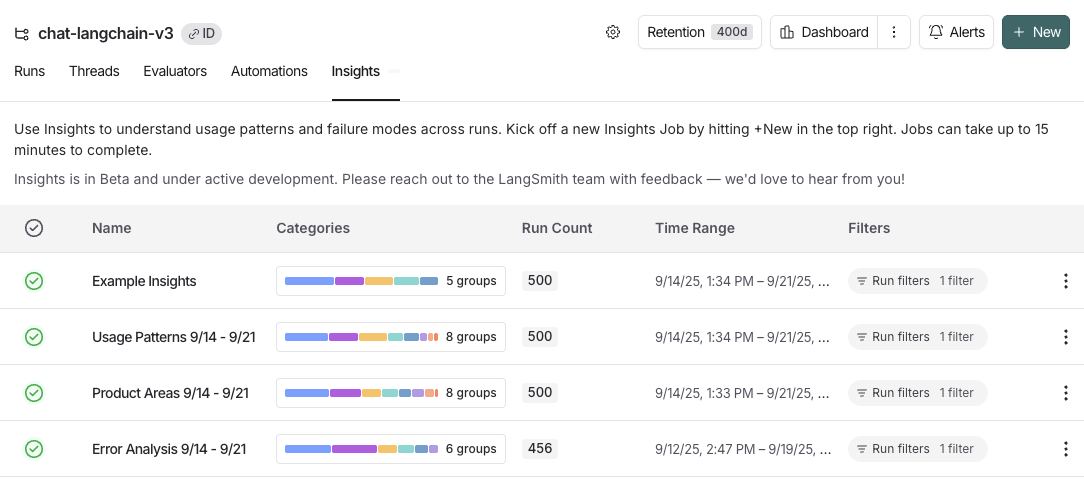1084x487 pixels.
Task: Switch to the Runs tab
Action: (30, 71)
